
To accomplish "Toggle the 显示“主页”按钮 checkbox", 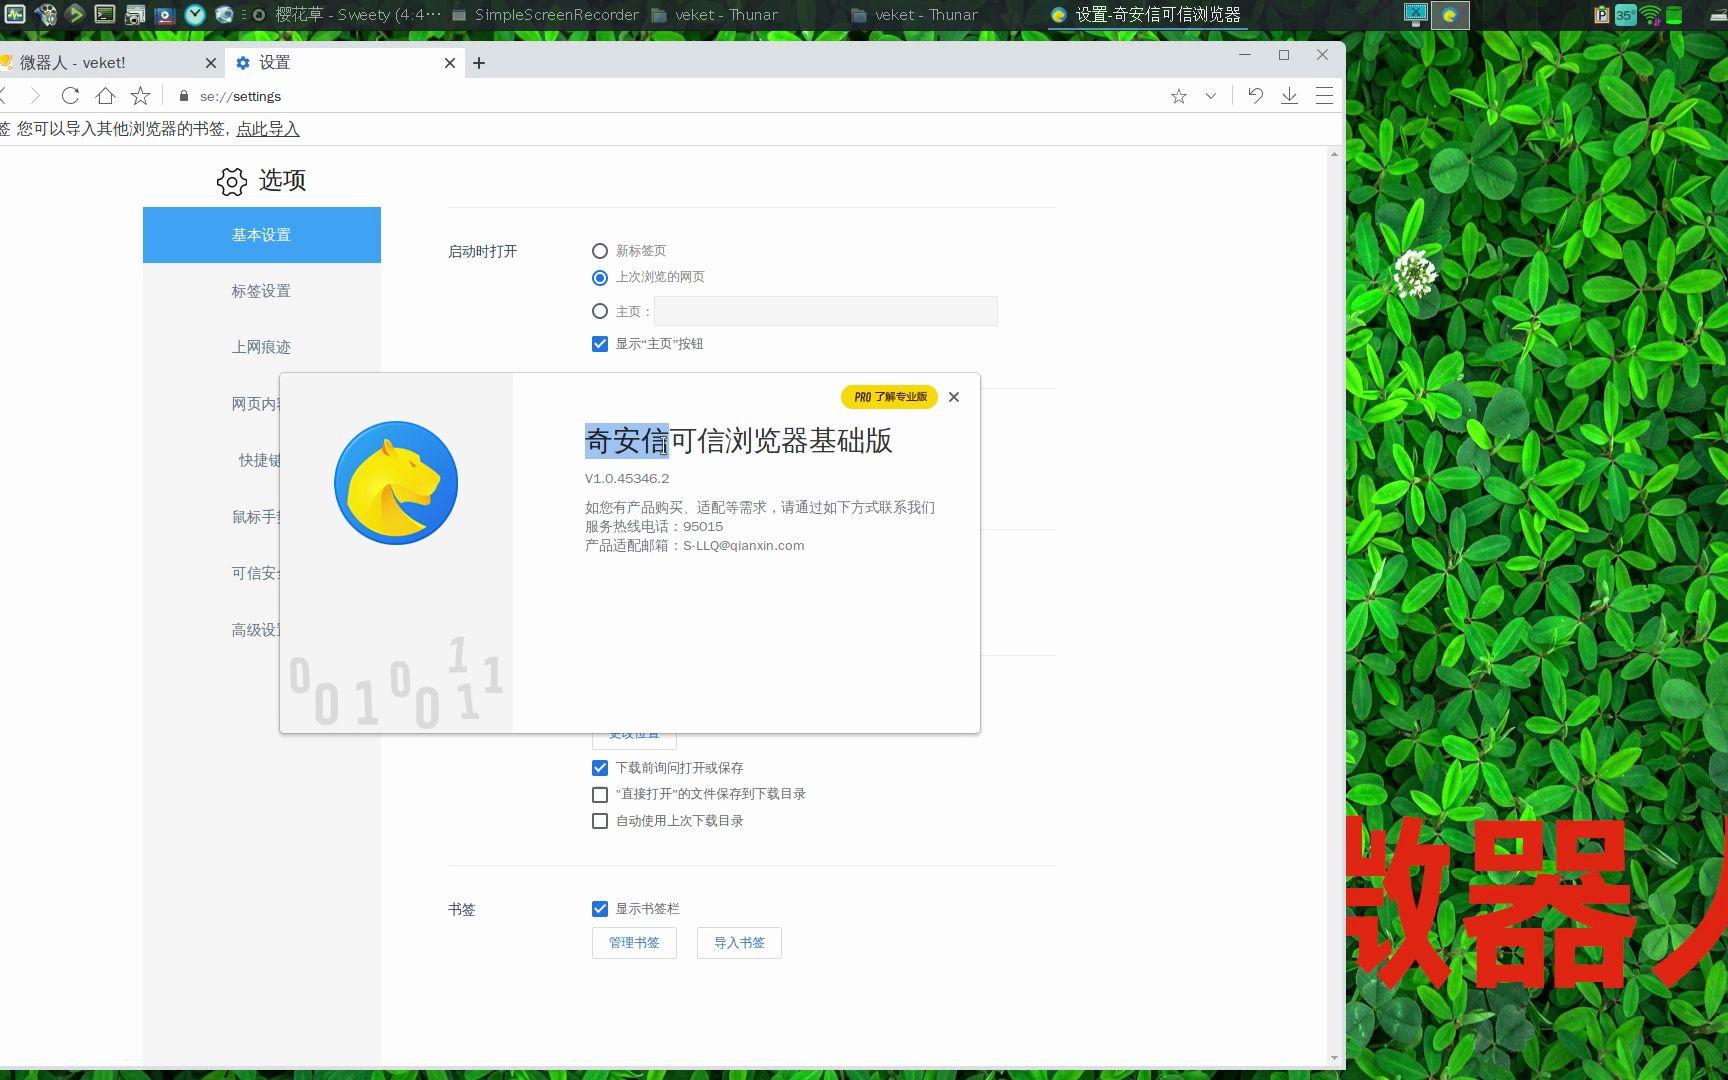I will (600, 344).
